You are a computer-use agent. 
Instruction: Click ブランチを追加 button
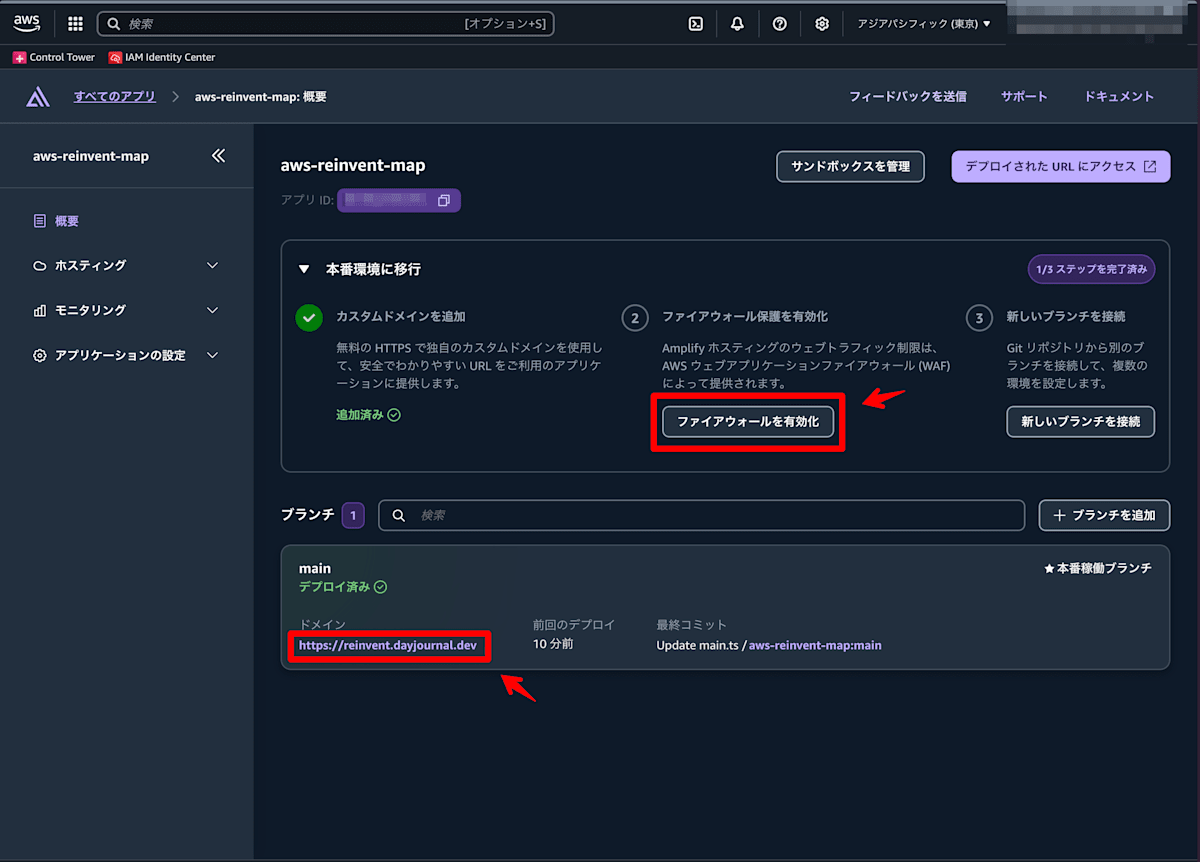(x=1105, y=515)
